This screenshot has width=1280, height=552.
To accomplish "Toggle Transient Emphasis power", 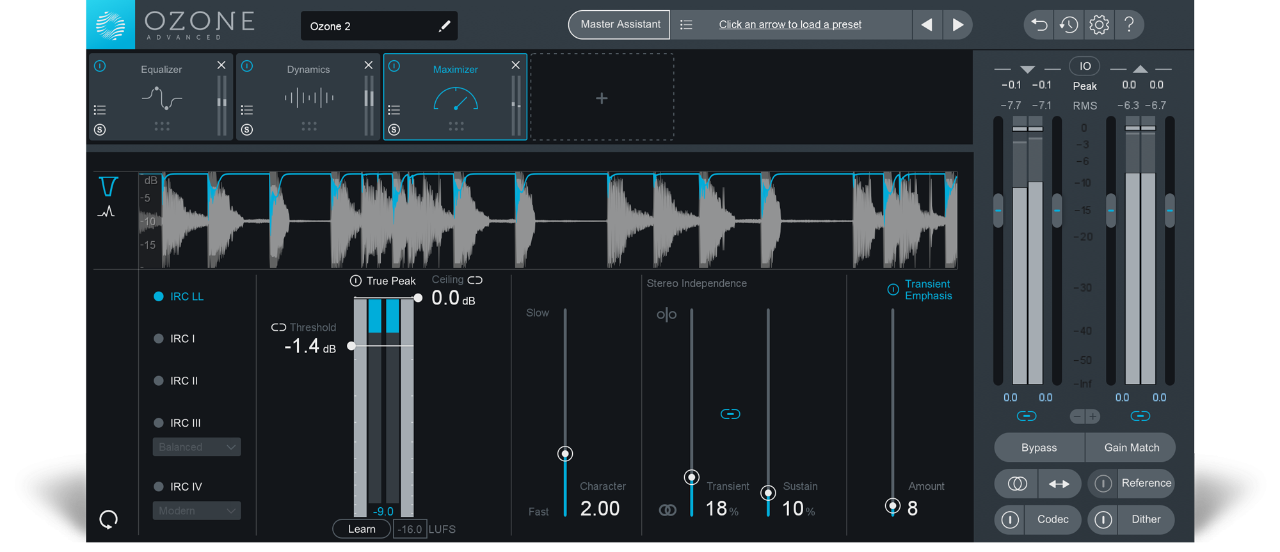I will coord(893,290).
